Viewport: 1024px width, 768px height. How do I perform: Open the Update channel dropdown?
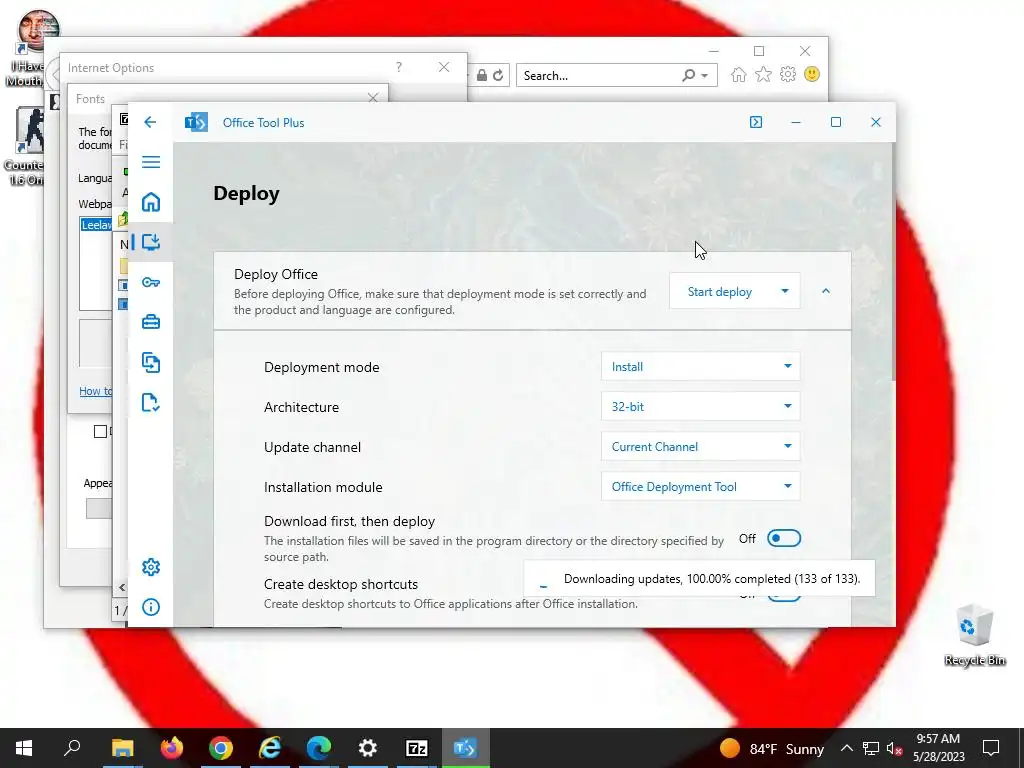point(701,447)
